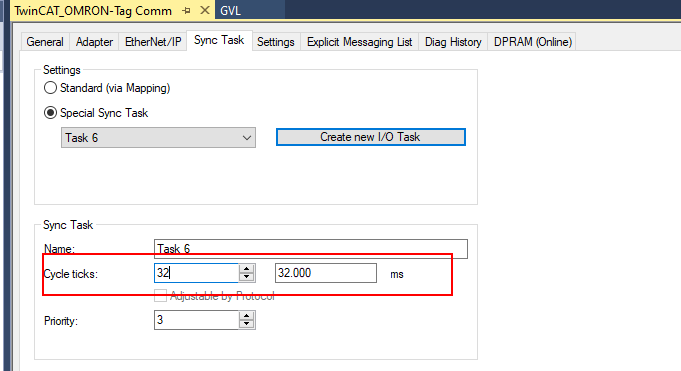Click the ms unit label
The image size is (681, 371).
coord(397,275)
